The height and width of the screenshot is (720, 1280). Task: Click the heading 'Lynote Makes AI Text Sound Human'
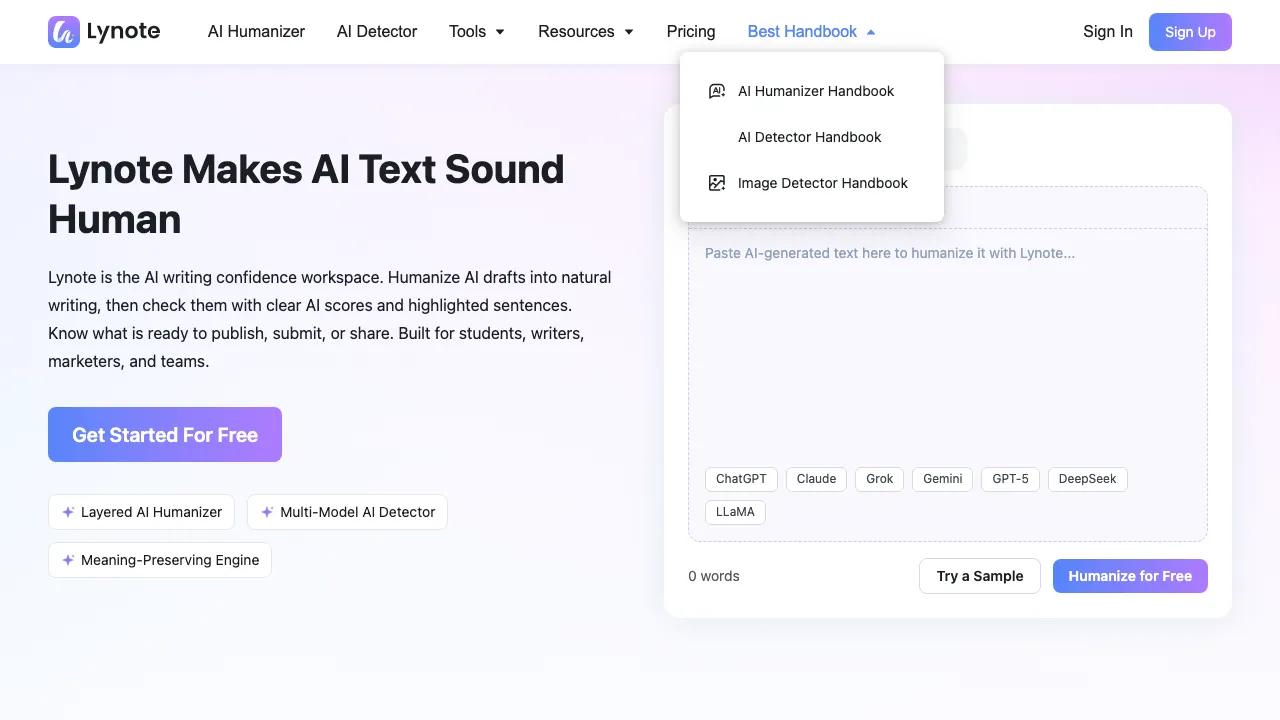(x=306, y=194)
